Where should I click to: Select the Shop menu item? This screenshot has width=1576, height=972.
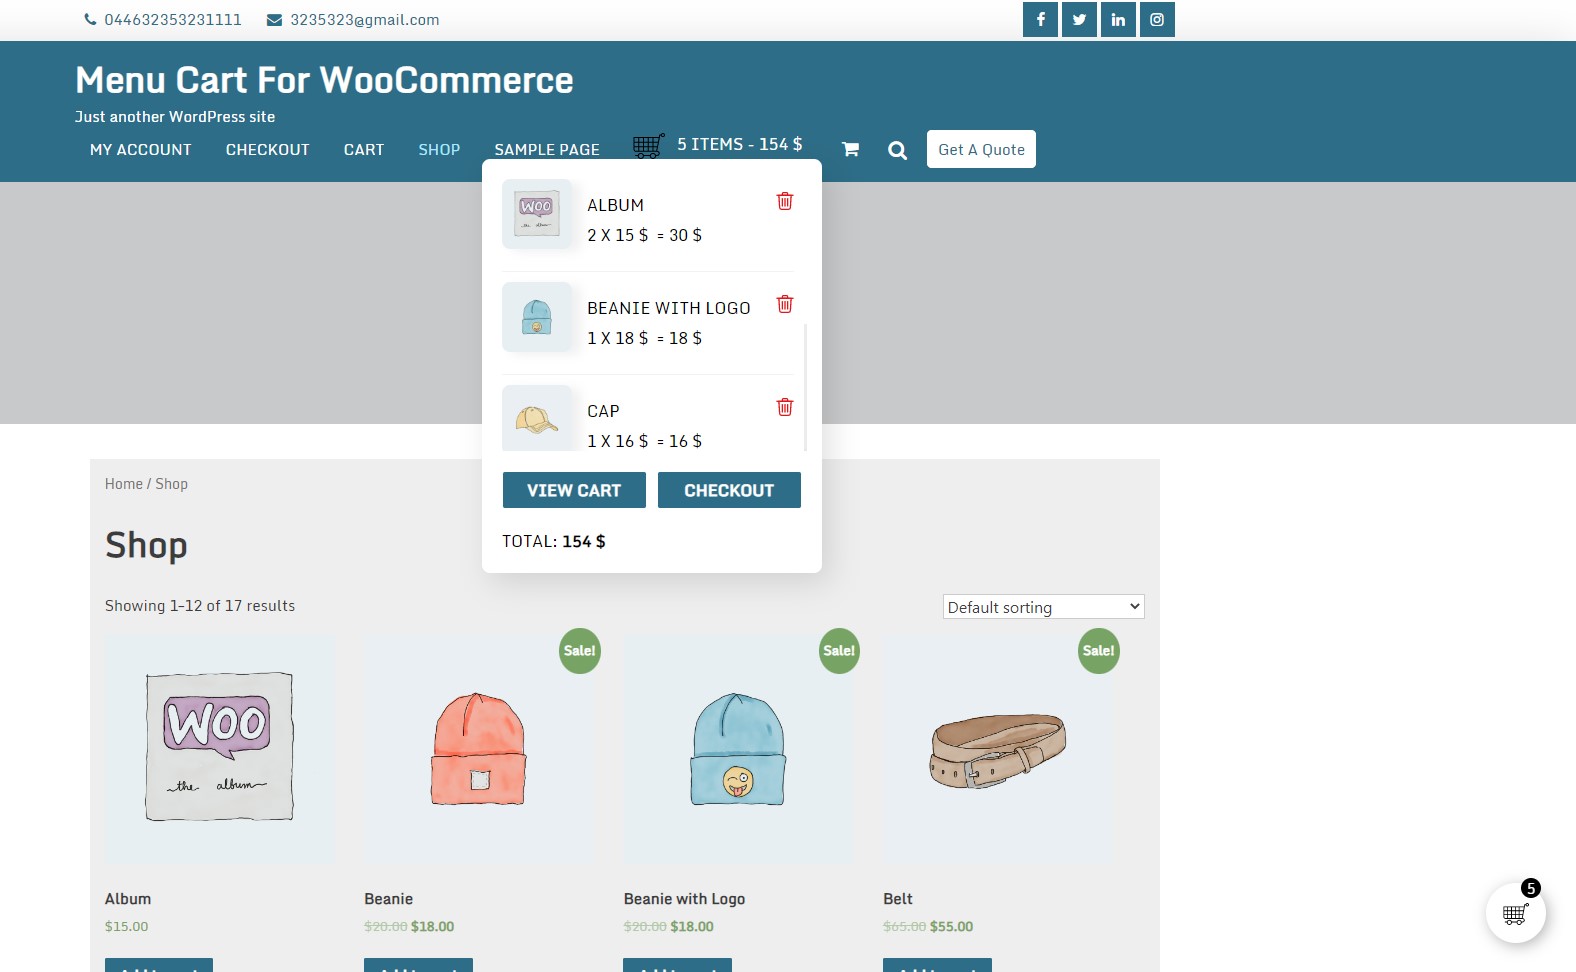(x=439, y=150)
